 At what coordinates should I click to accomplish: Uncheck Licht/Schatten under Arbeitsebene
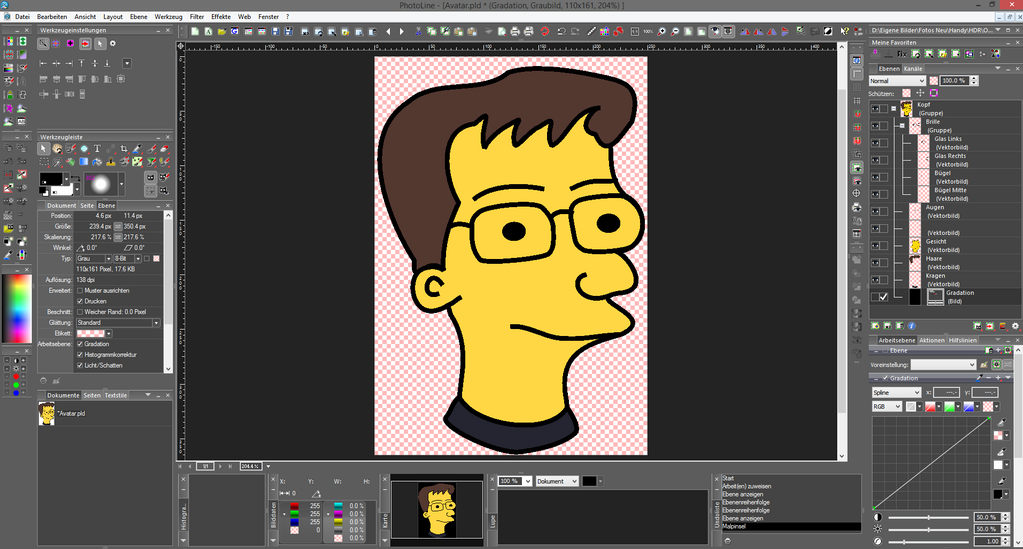[80, 366]
